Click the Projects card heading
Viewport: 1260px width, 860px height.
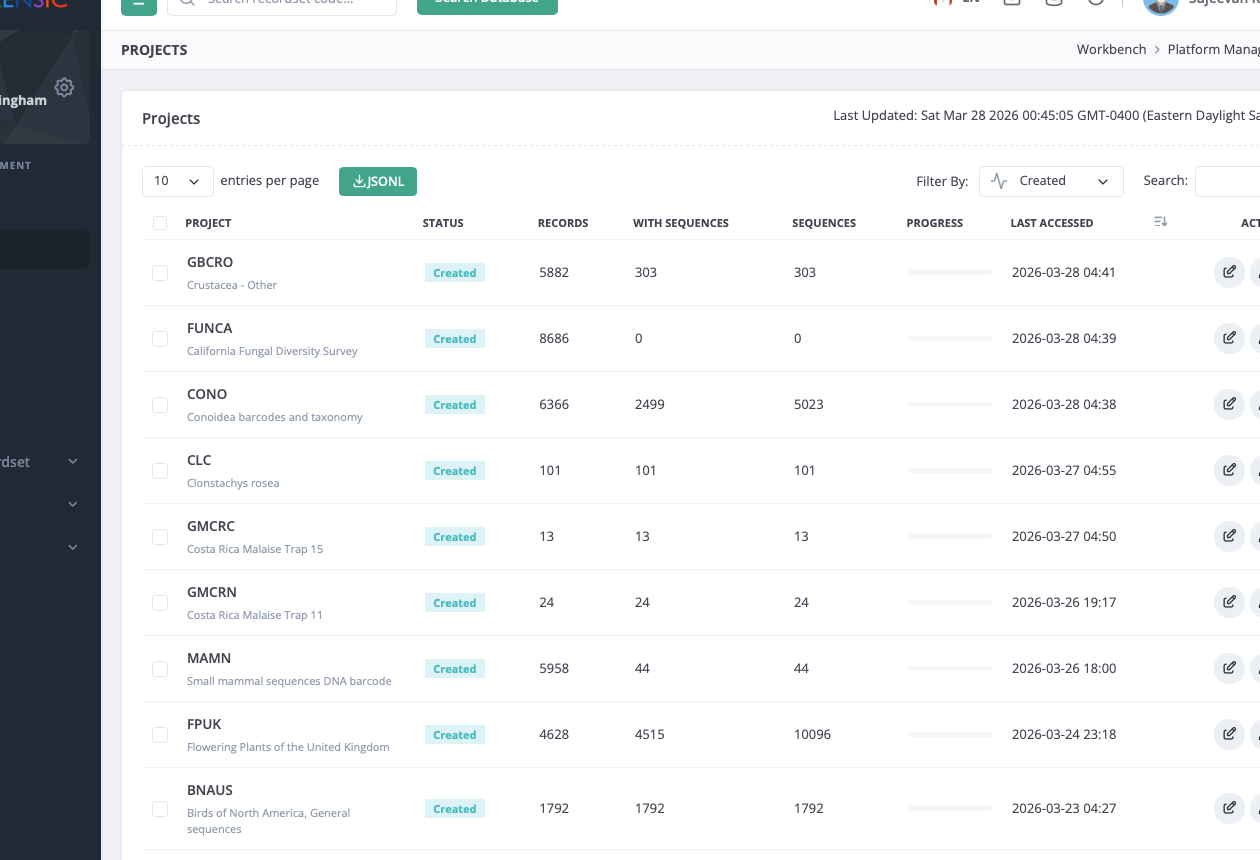(171, 118)
